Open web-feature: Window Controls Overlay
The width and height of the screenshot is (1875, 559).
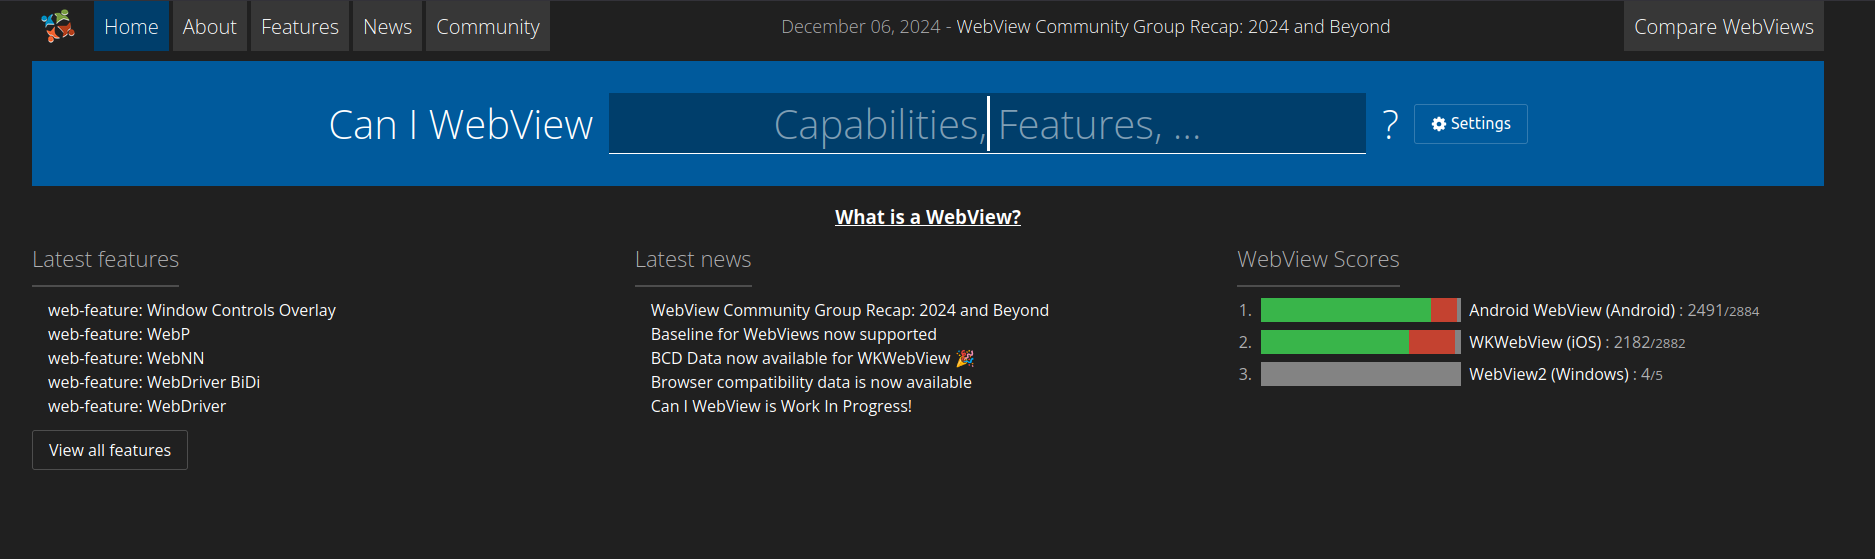point(192,310)
